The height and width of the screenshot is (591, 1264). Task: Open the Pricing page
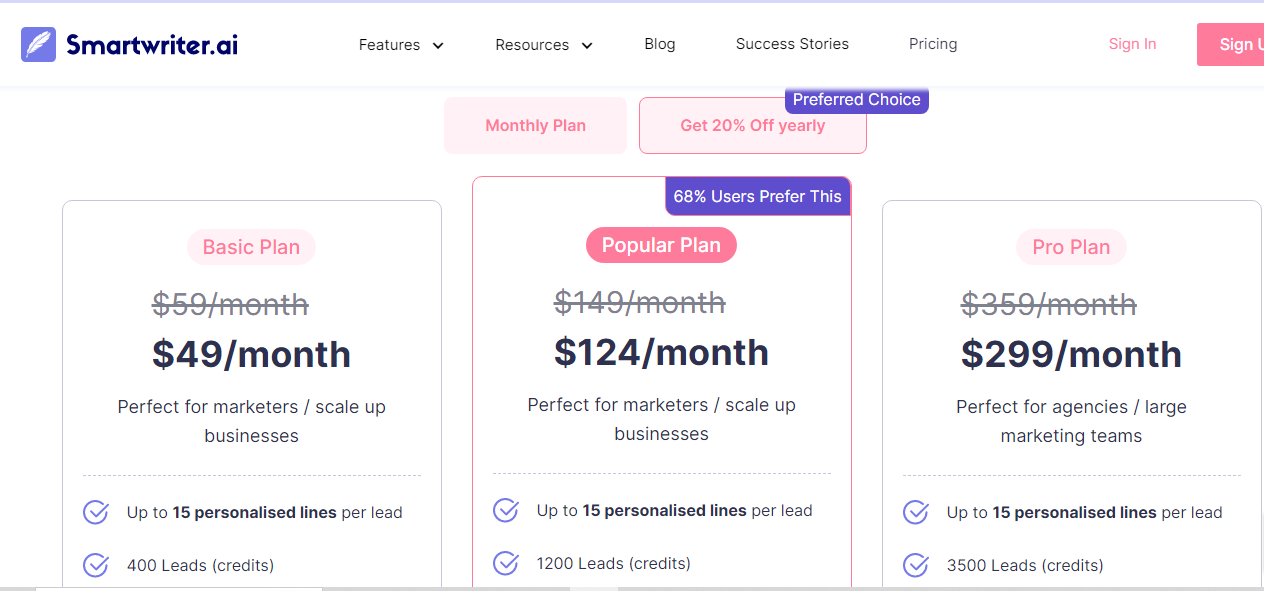coord(932,44)
